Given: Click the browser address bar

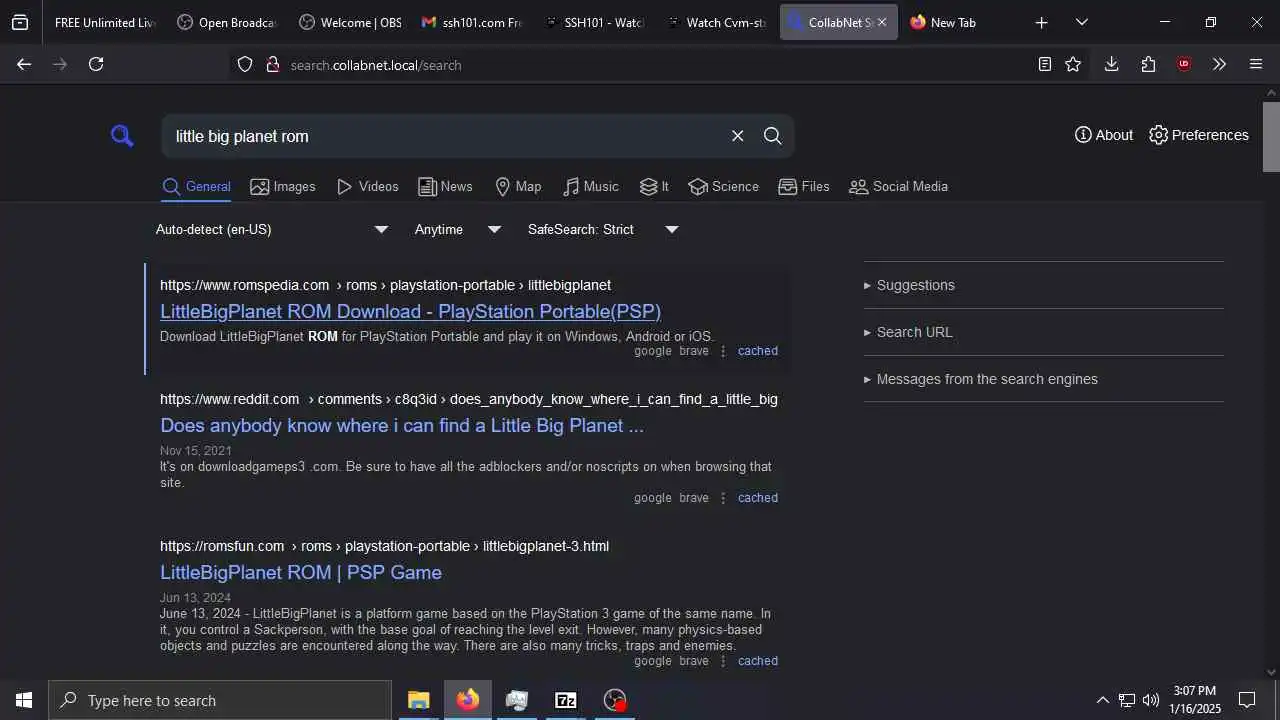Looking at the screenshot, I should pyautogui.click(x=640, y=65).
